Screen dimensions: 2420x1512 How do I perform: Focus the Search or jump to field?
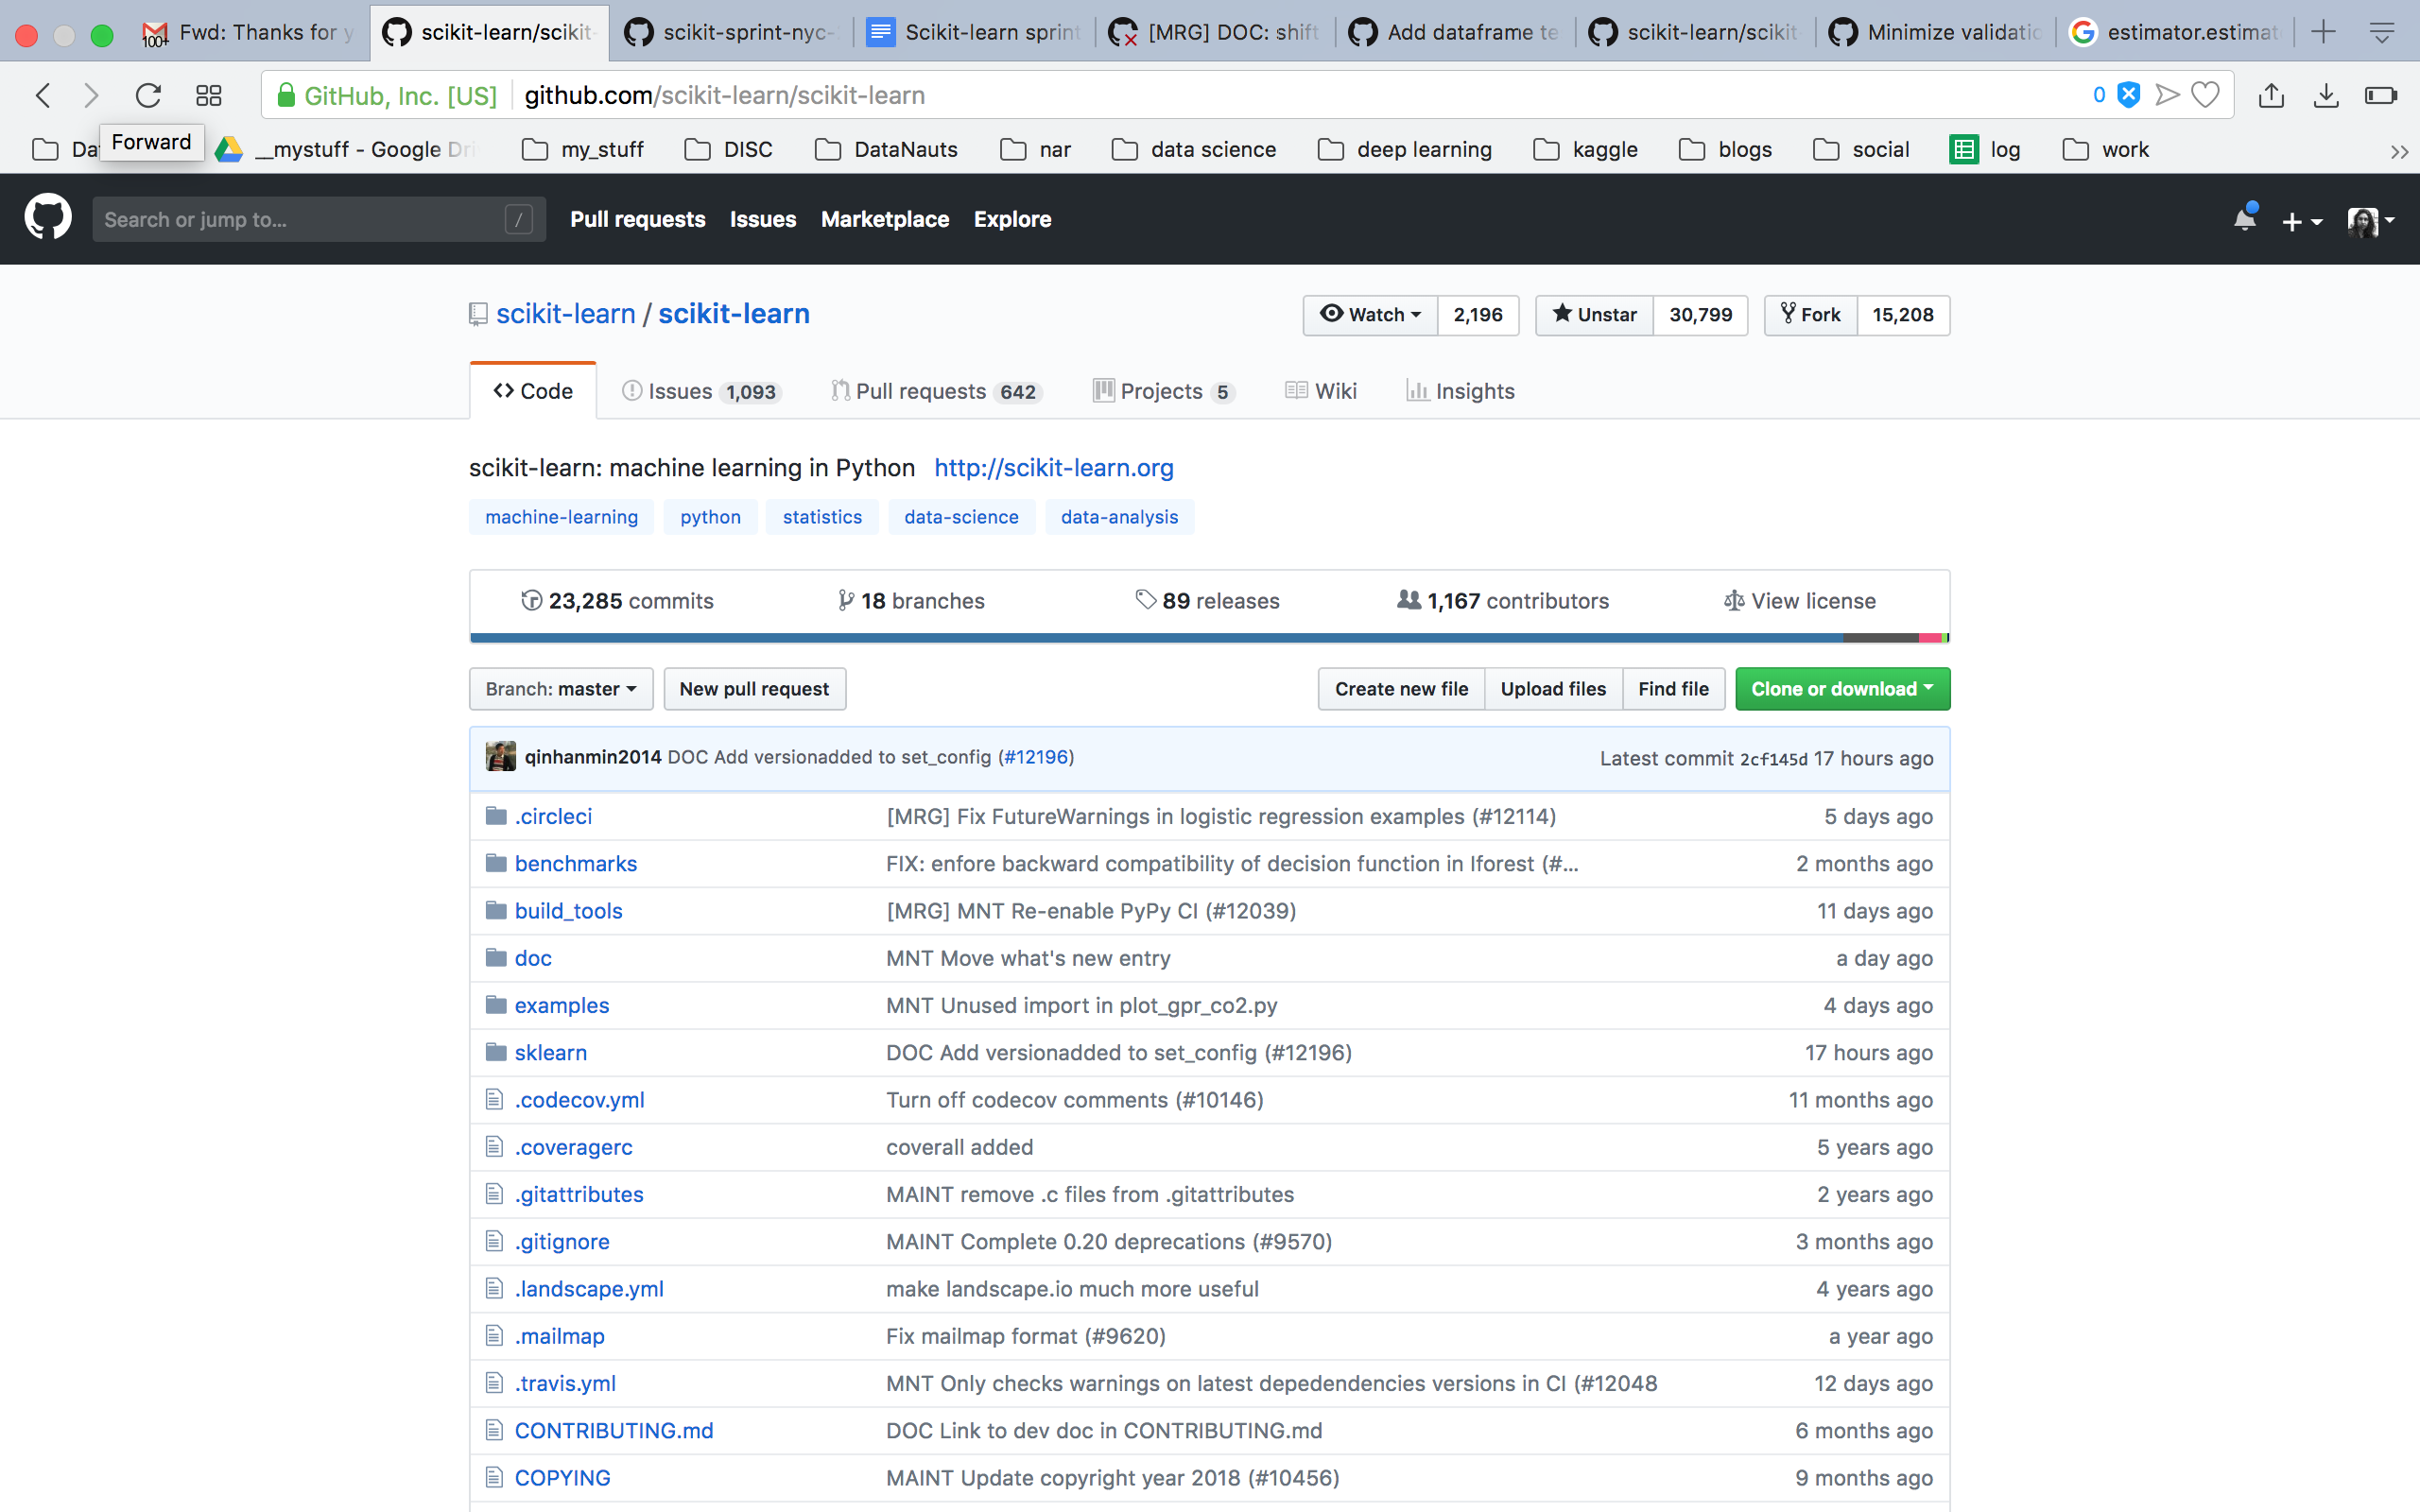(319, 219)
